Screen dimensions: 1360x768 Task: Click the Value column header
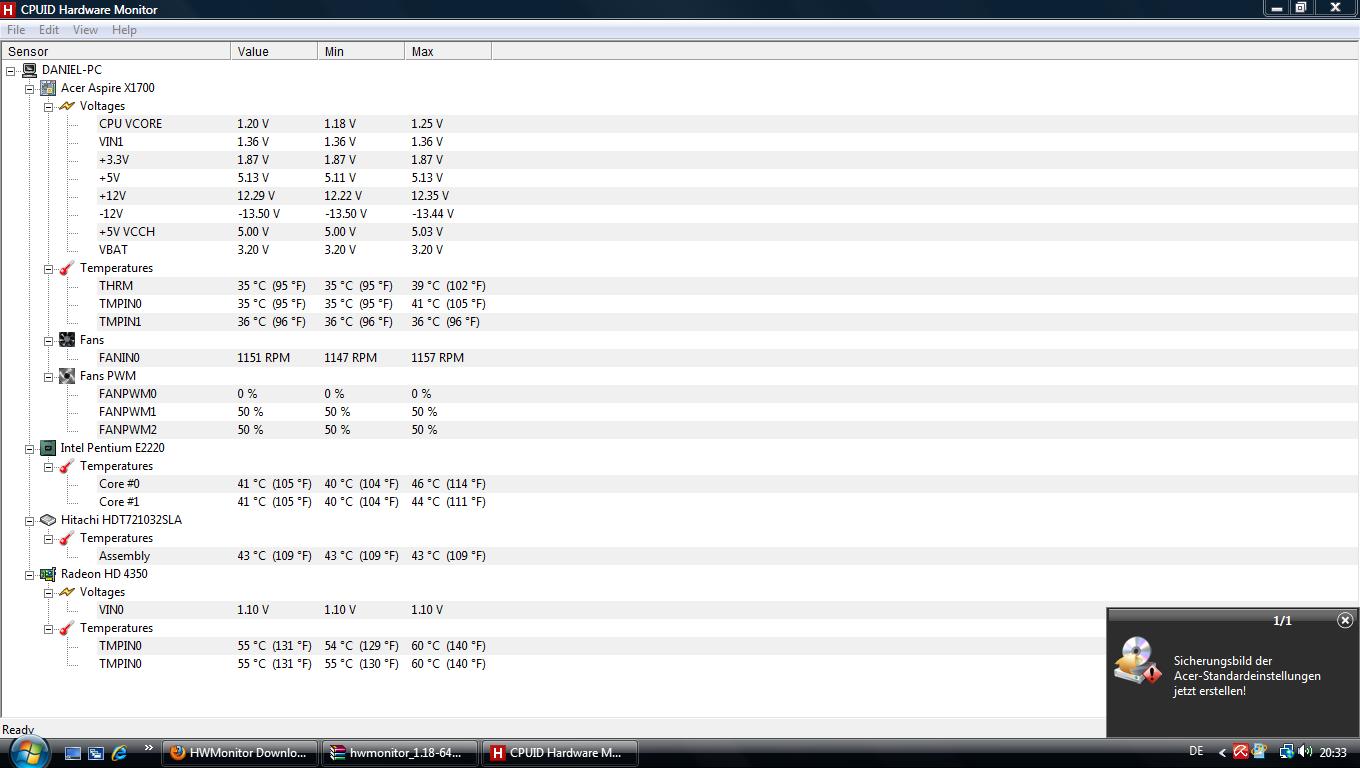pos(274,51)
